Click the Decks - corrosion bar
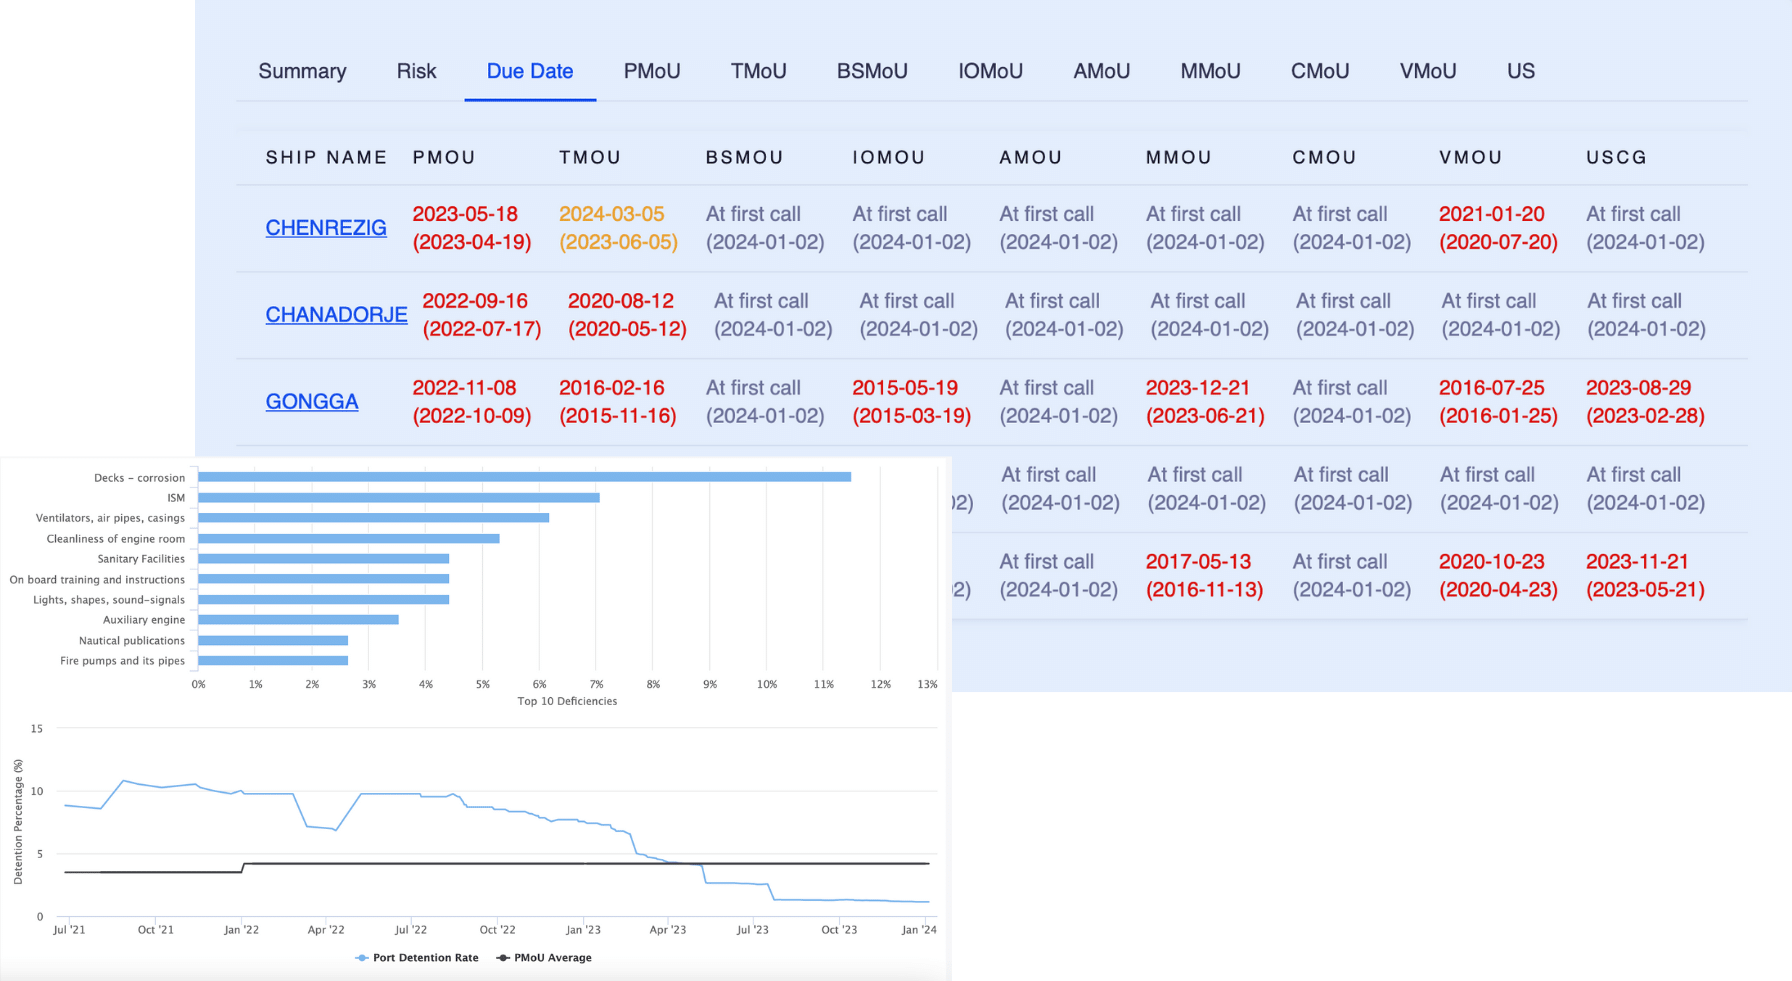 pyautogui.click(x=524, y=477)
